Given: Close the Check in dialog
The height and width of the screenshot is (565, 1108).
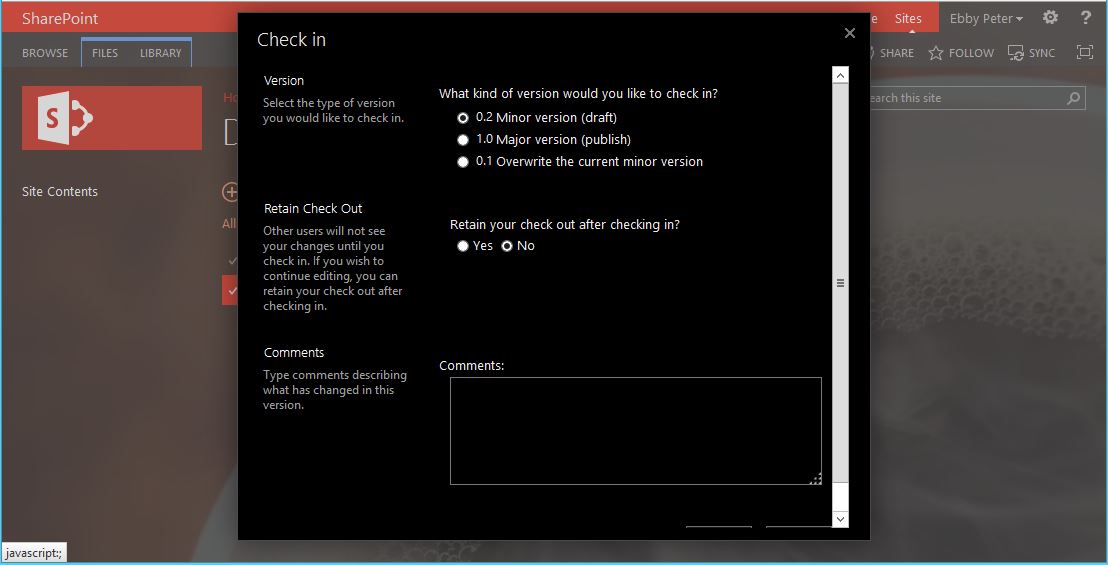Looking at the screenshot, I should pos(849,33).
